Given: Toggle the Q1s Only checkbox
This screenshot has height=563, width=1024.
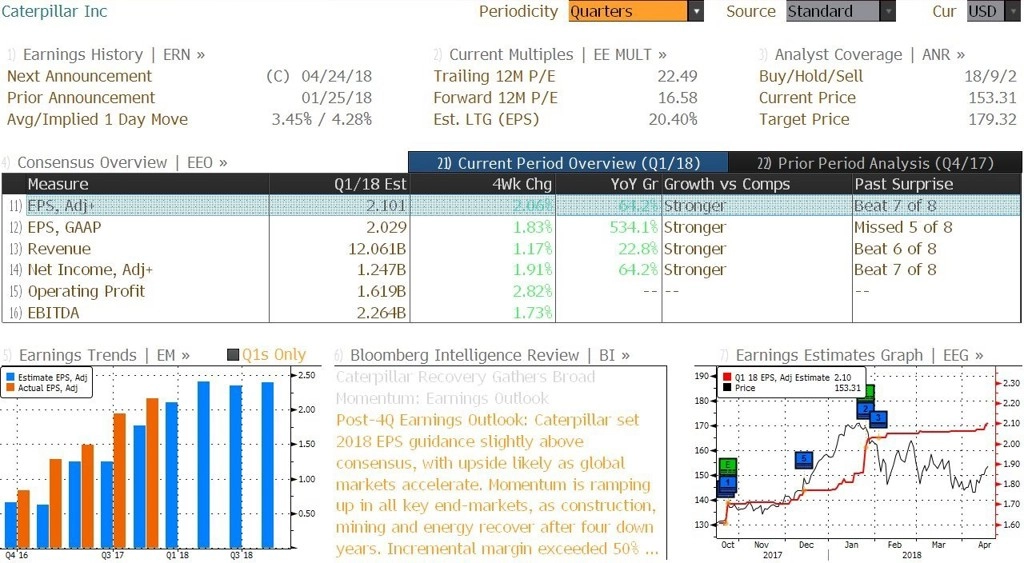Looking at the screenshot, I should coord(233,355).
